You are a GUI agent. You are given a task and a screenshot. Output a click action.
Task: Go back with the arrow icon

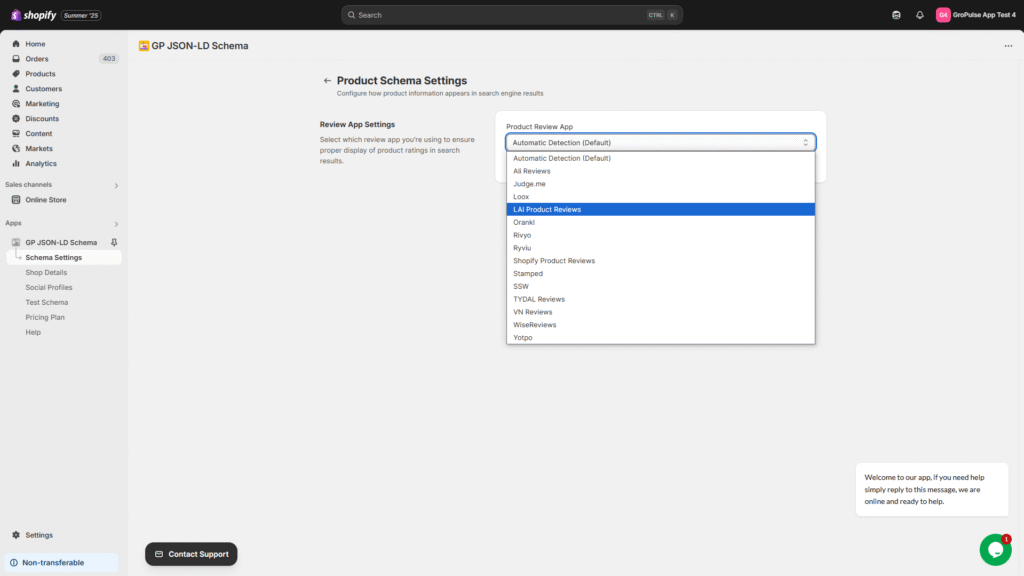(x=327, y=81)
